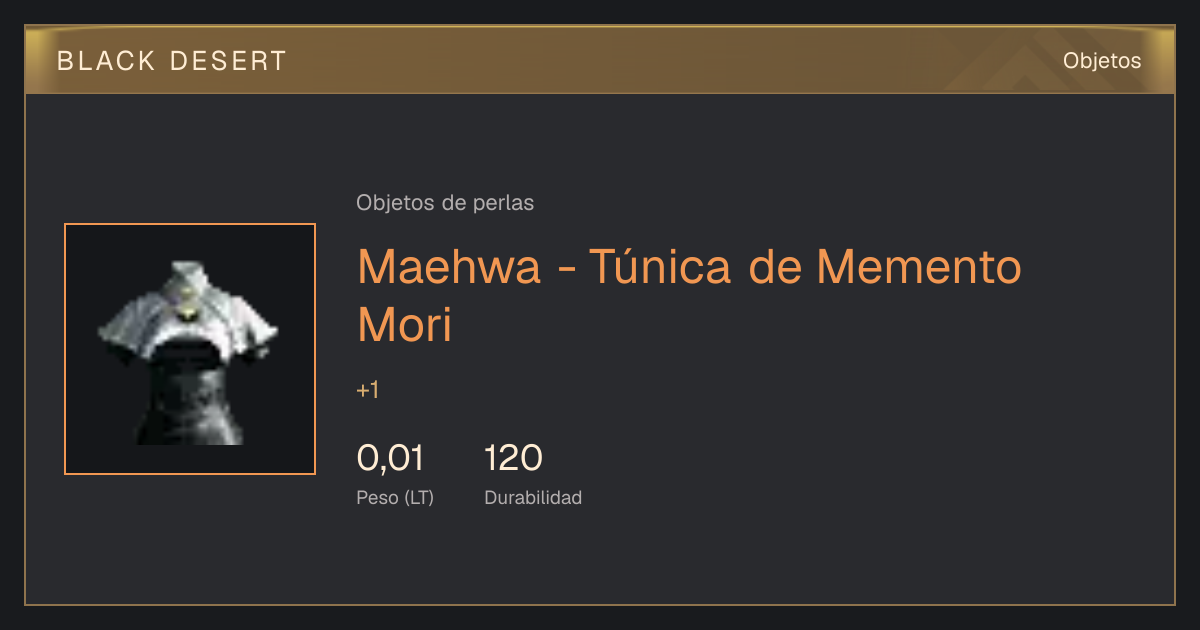The image size is (1200, 630).
Task: Click the +1 enhancement level text
Action: [x=368, y=390]
